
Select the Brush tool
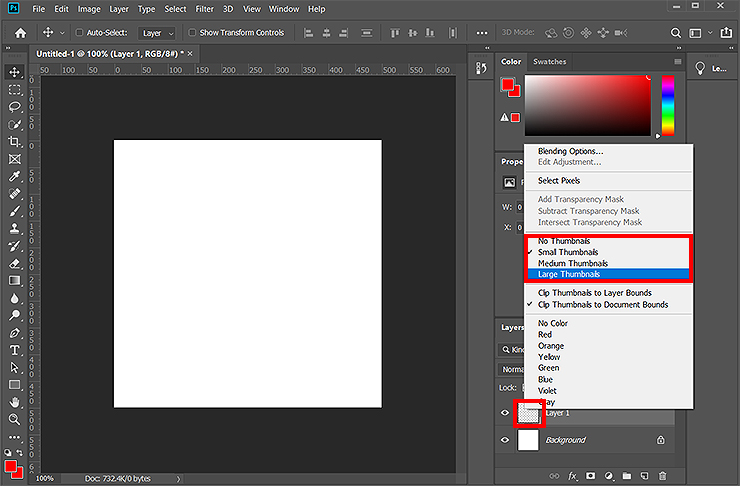click(15, 211)
